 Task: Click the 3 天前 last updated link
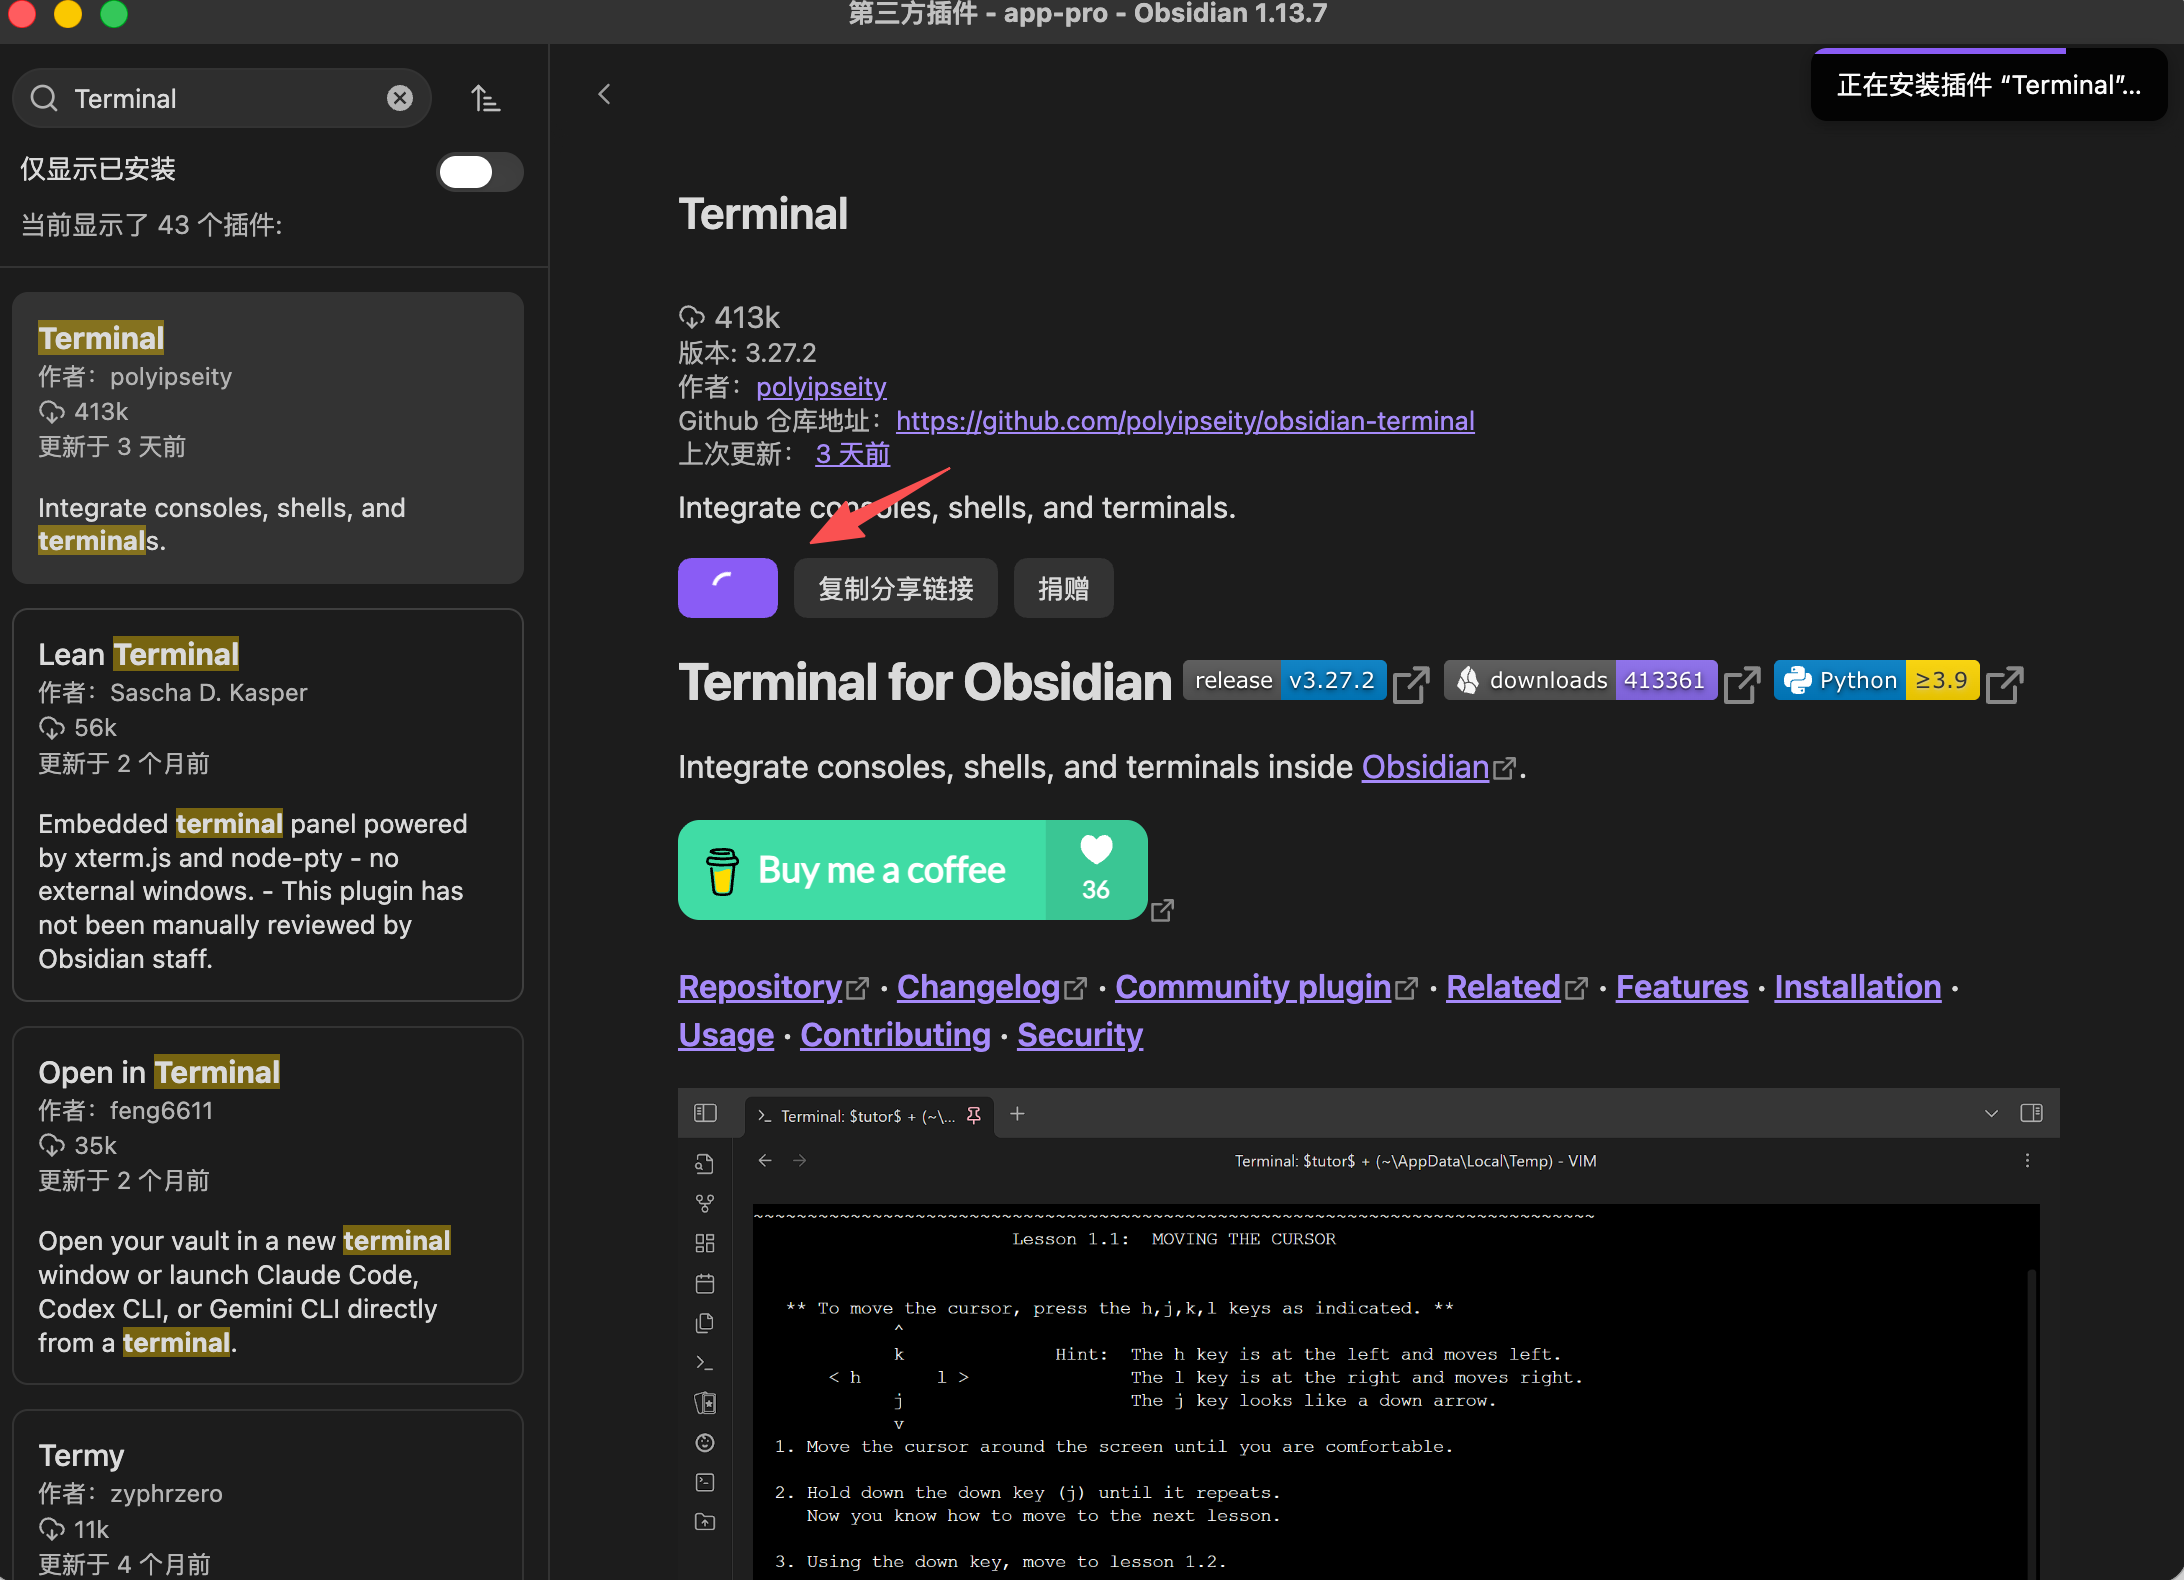(x=853, y=454)
